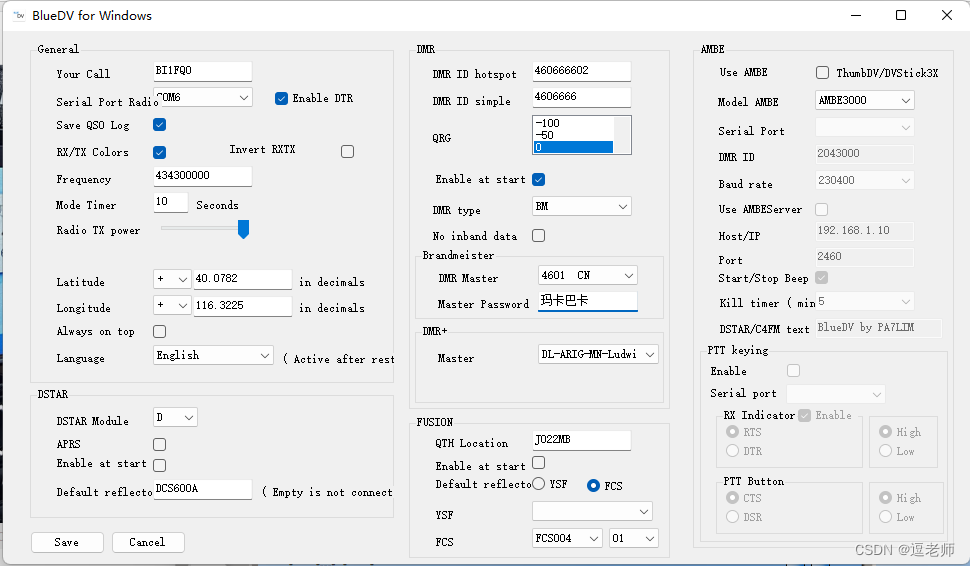
Task: Click the Cancel button
Action: click(x=148, y=542)
